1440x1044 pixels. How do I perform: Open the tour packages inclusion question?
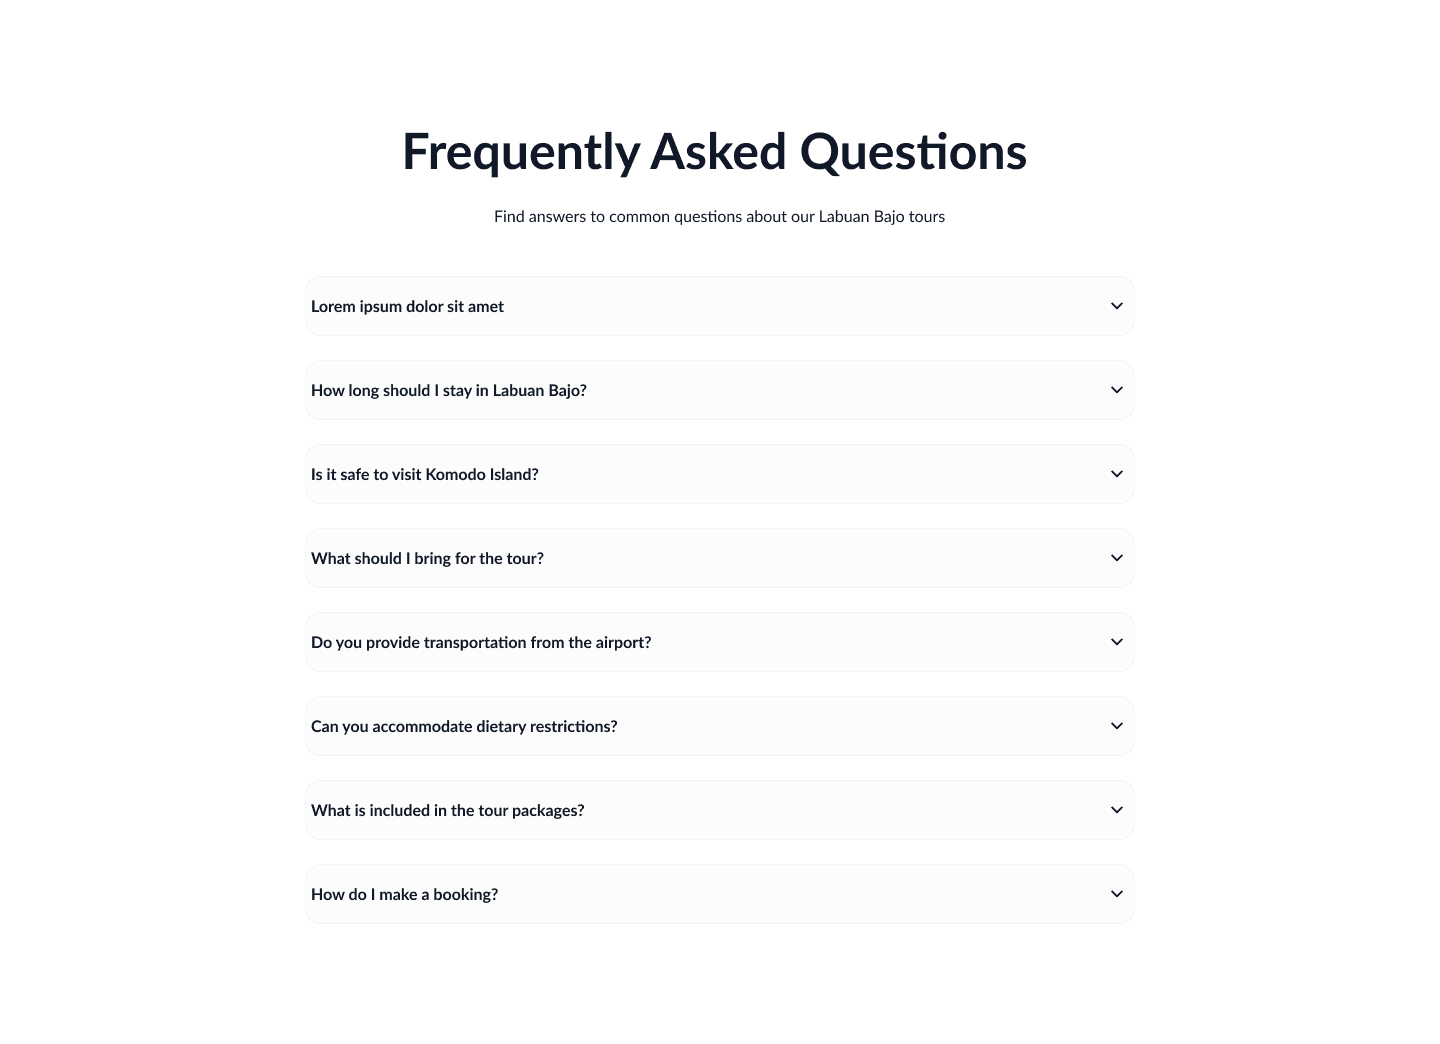(x=719, y=810)
